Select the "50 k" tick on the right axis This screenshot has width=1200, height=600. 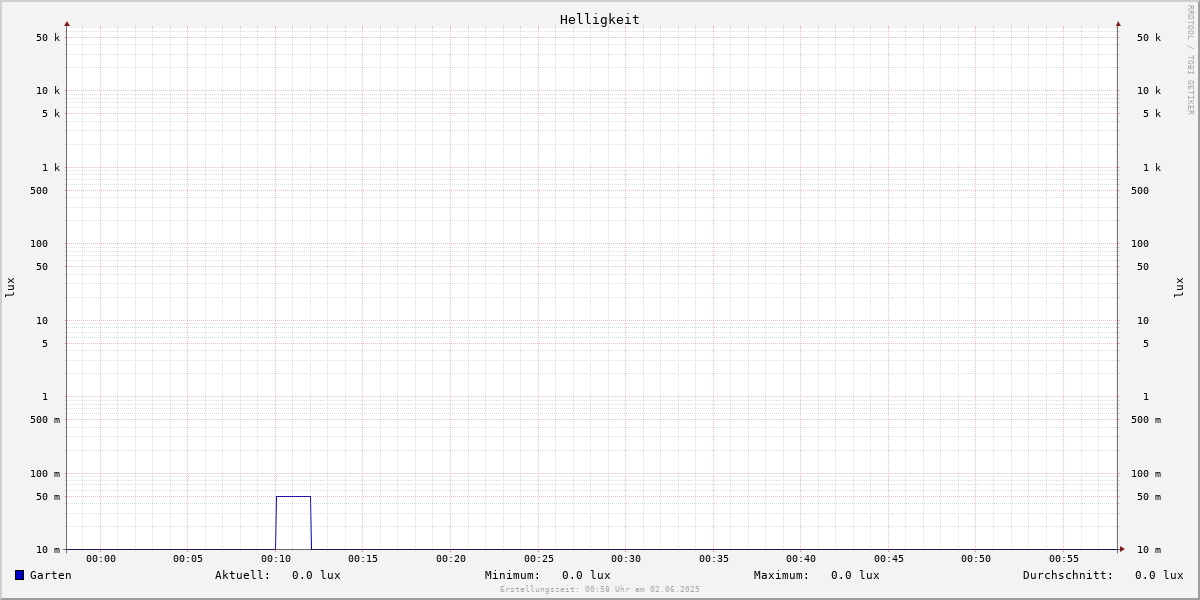coord(1149,38)
